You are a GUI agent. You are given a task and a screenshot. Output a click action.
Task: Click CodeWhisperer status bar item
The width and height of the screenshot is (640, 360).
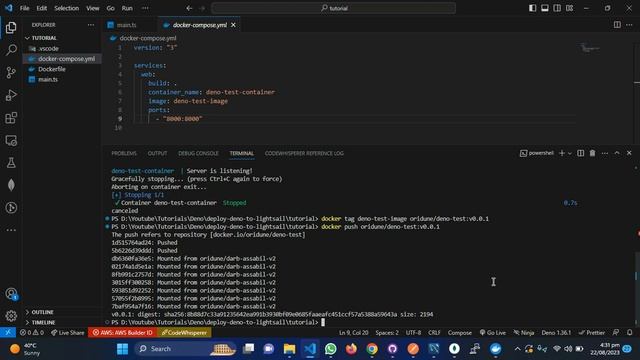[184, 333]
